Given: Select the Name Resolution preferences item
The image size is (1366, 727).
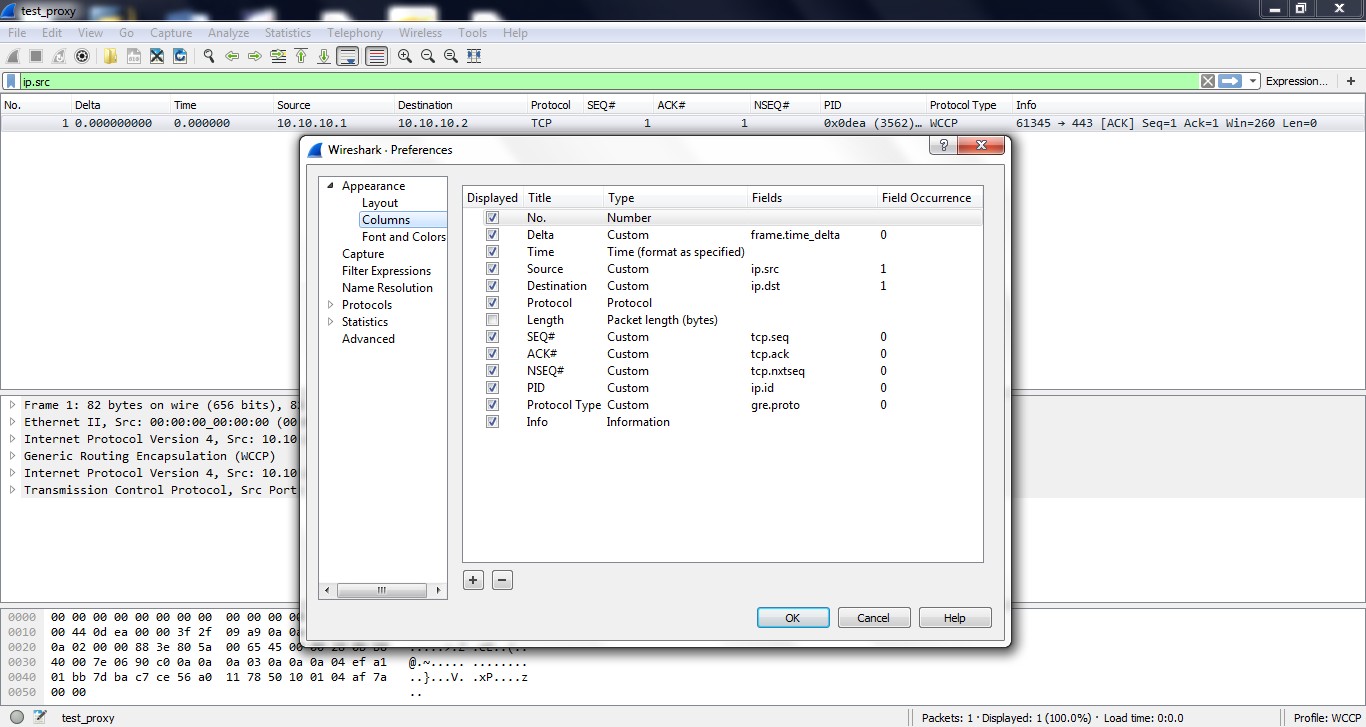Looking at the screenshot, I should click(387, 288).
